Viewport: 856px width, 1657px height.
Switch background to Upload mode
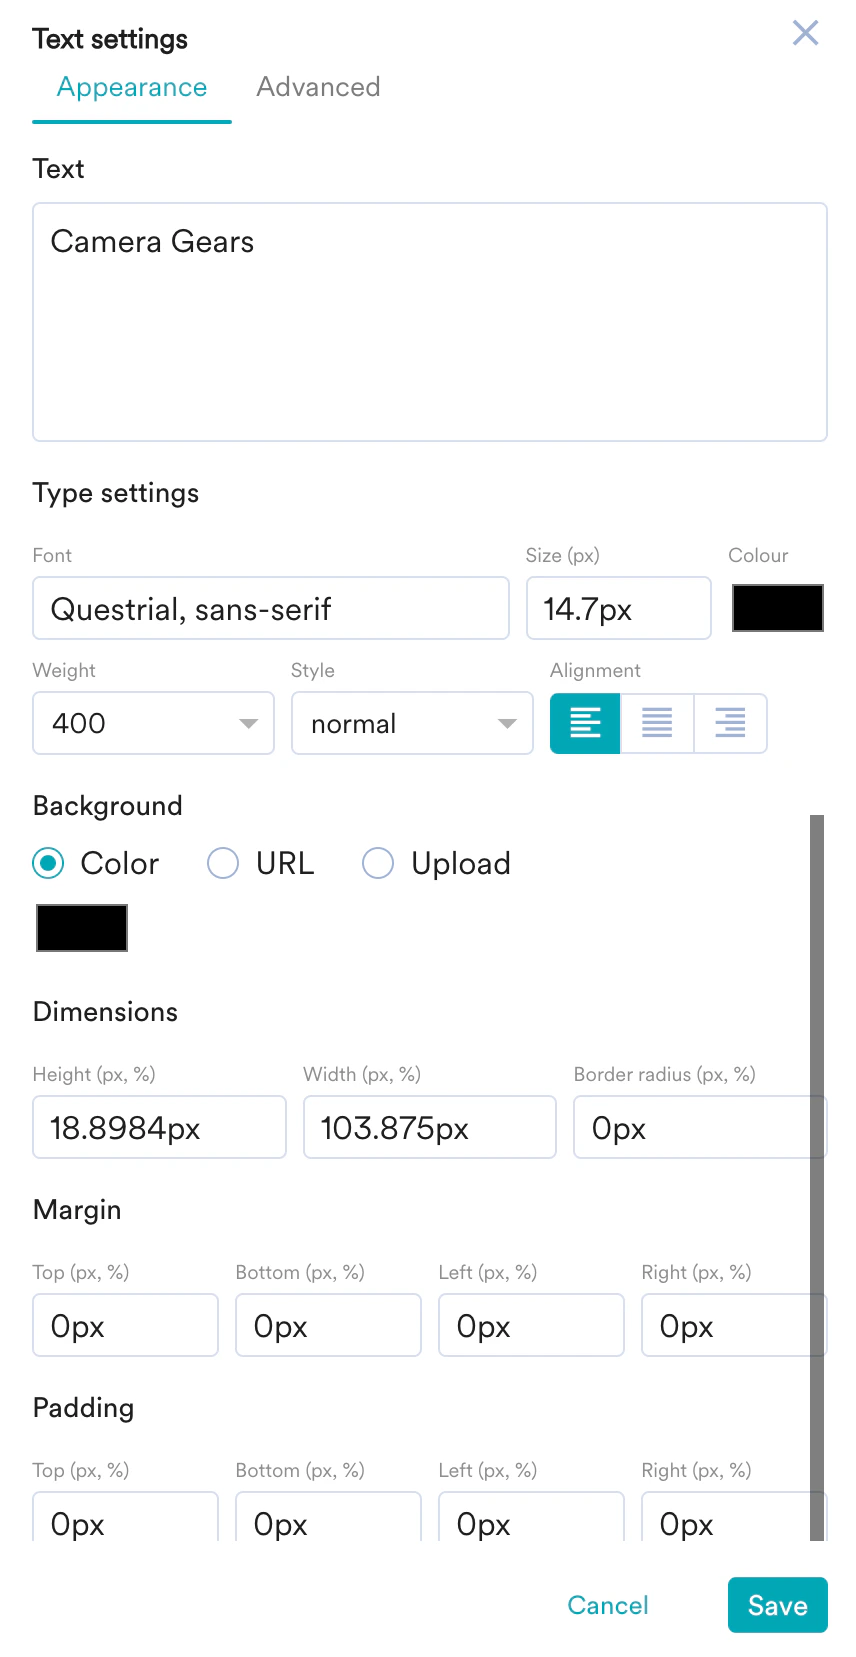pyautogui.click(x=377, y=862)
